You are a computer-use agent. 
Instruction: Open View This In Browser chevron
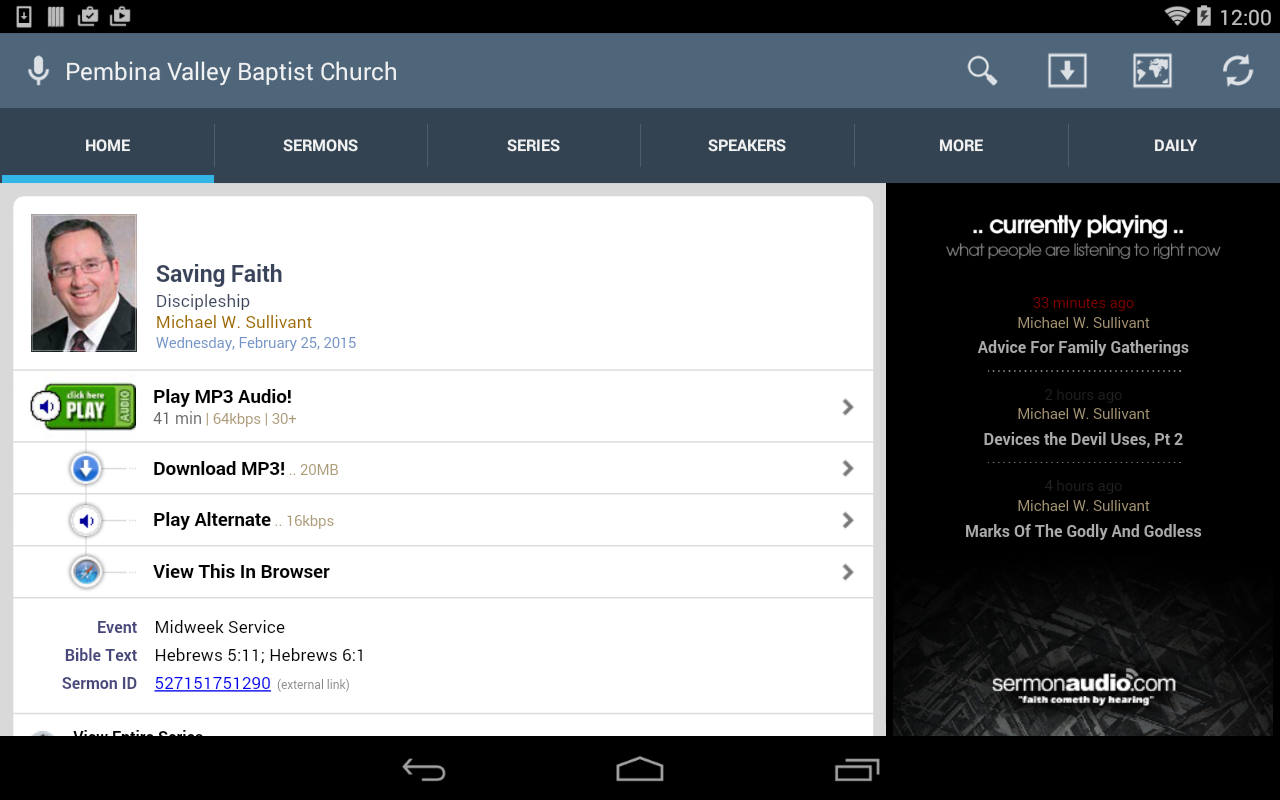pyautogui.click(x=848, y=572)
